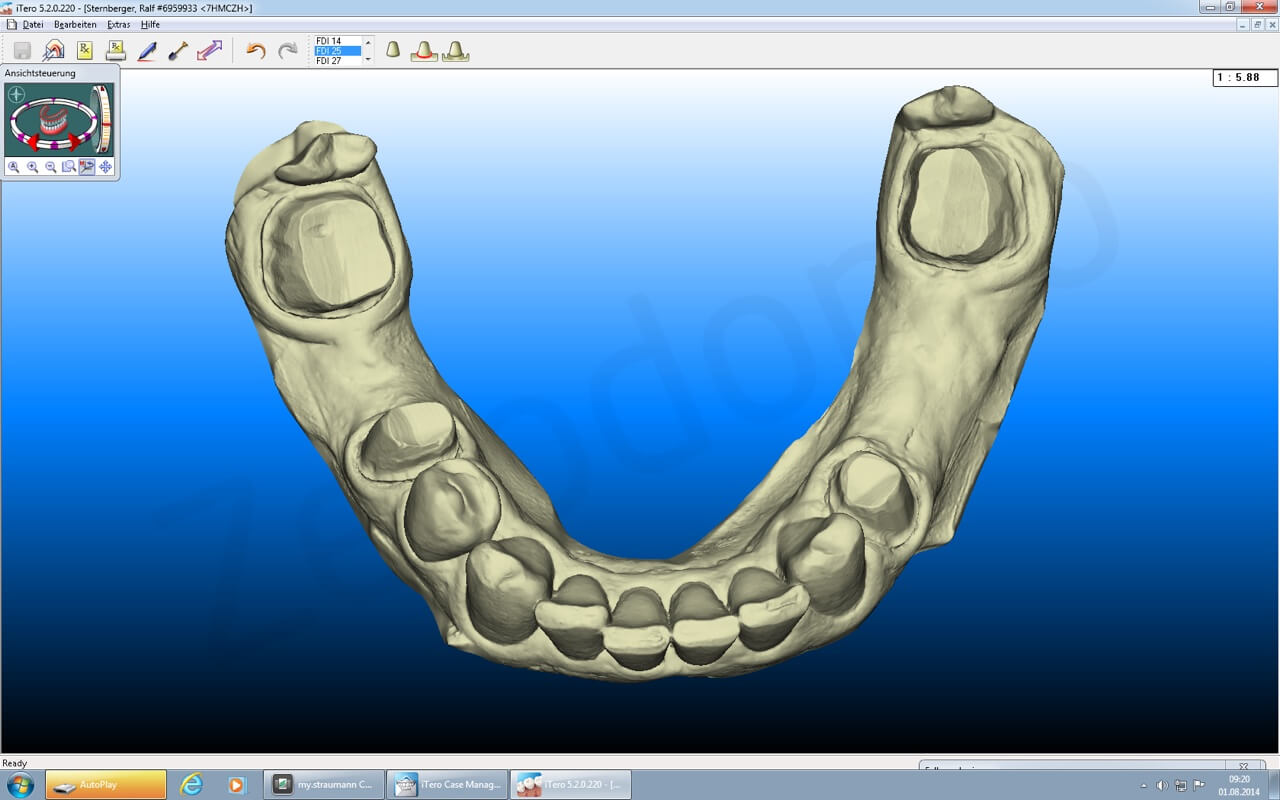Click the print Rx icon
1280x800 pixels.
pyautogui.click(x=116, y=50)
